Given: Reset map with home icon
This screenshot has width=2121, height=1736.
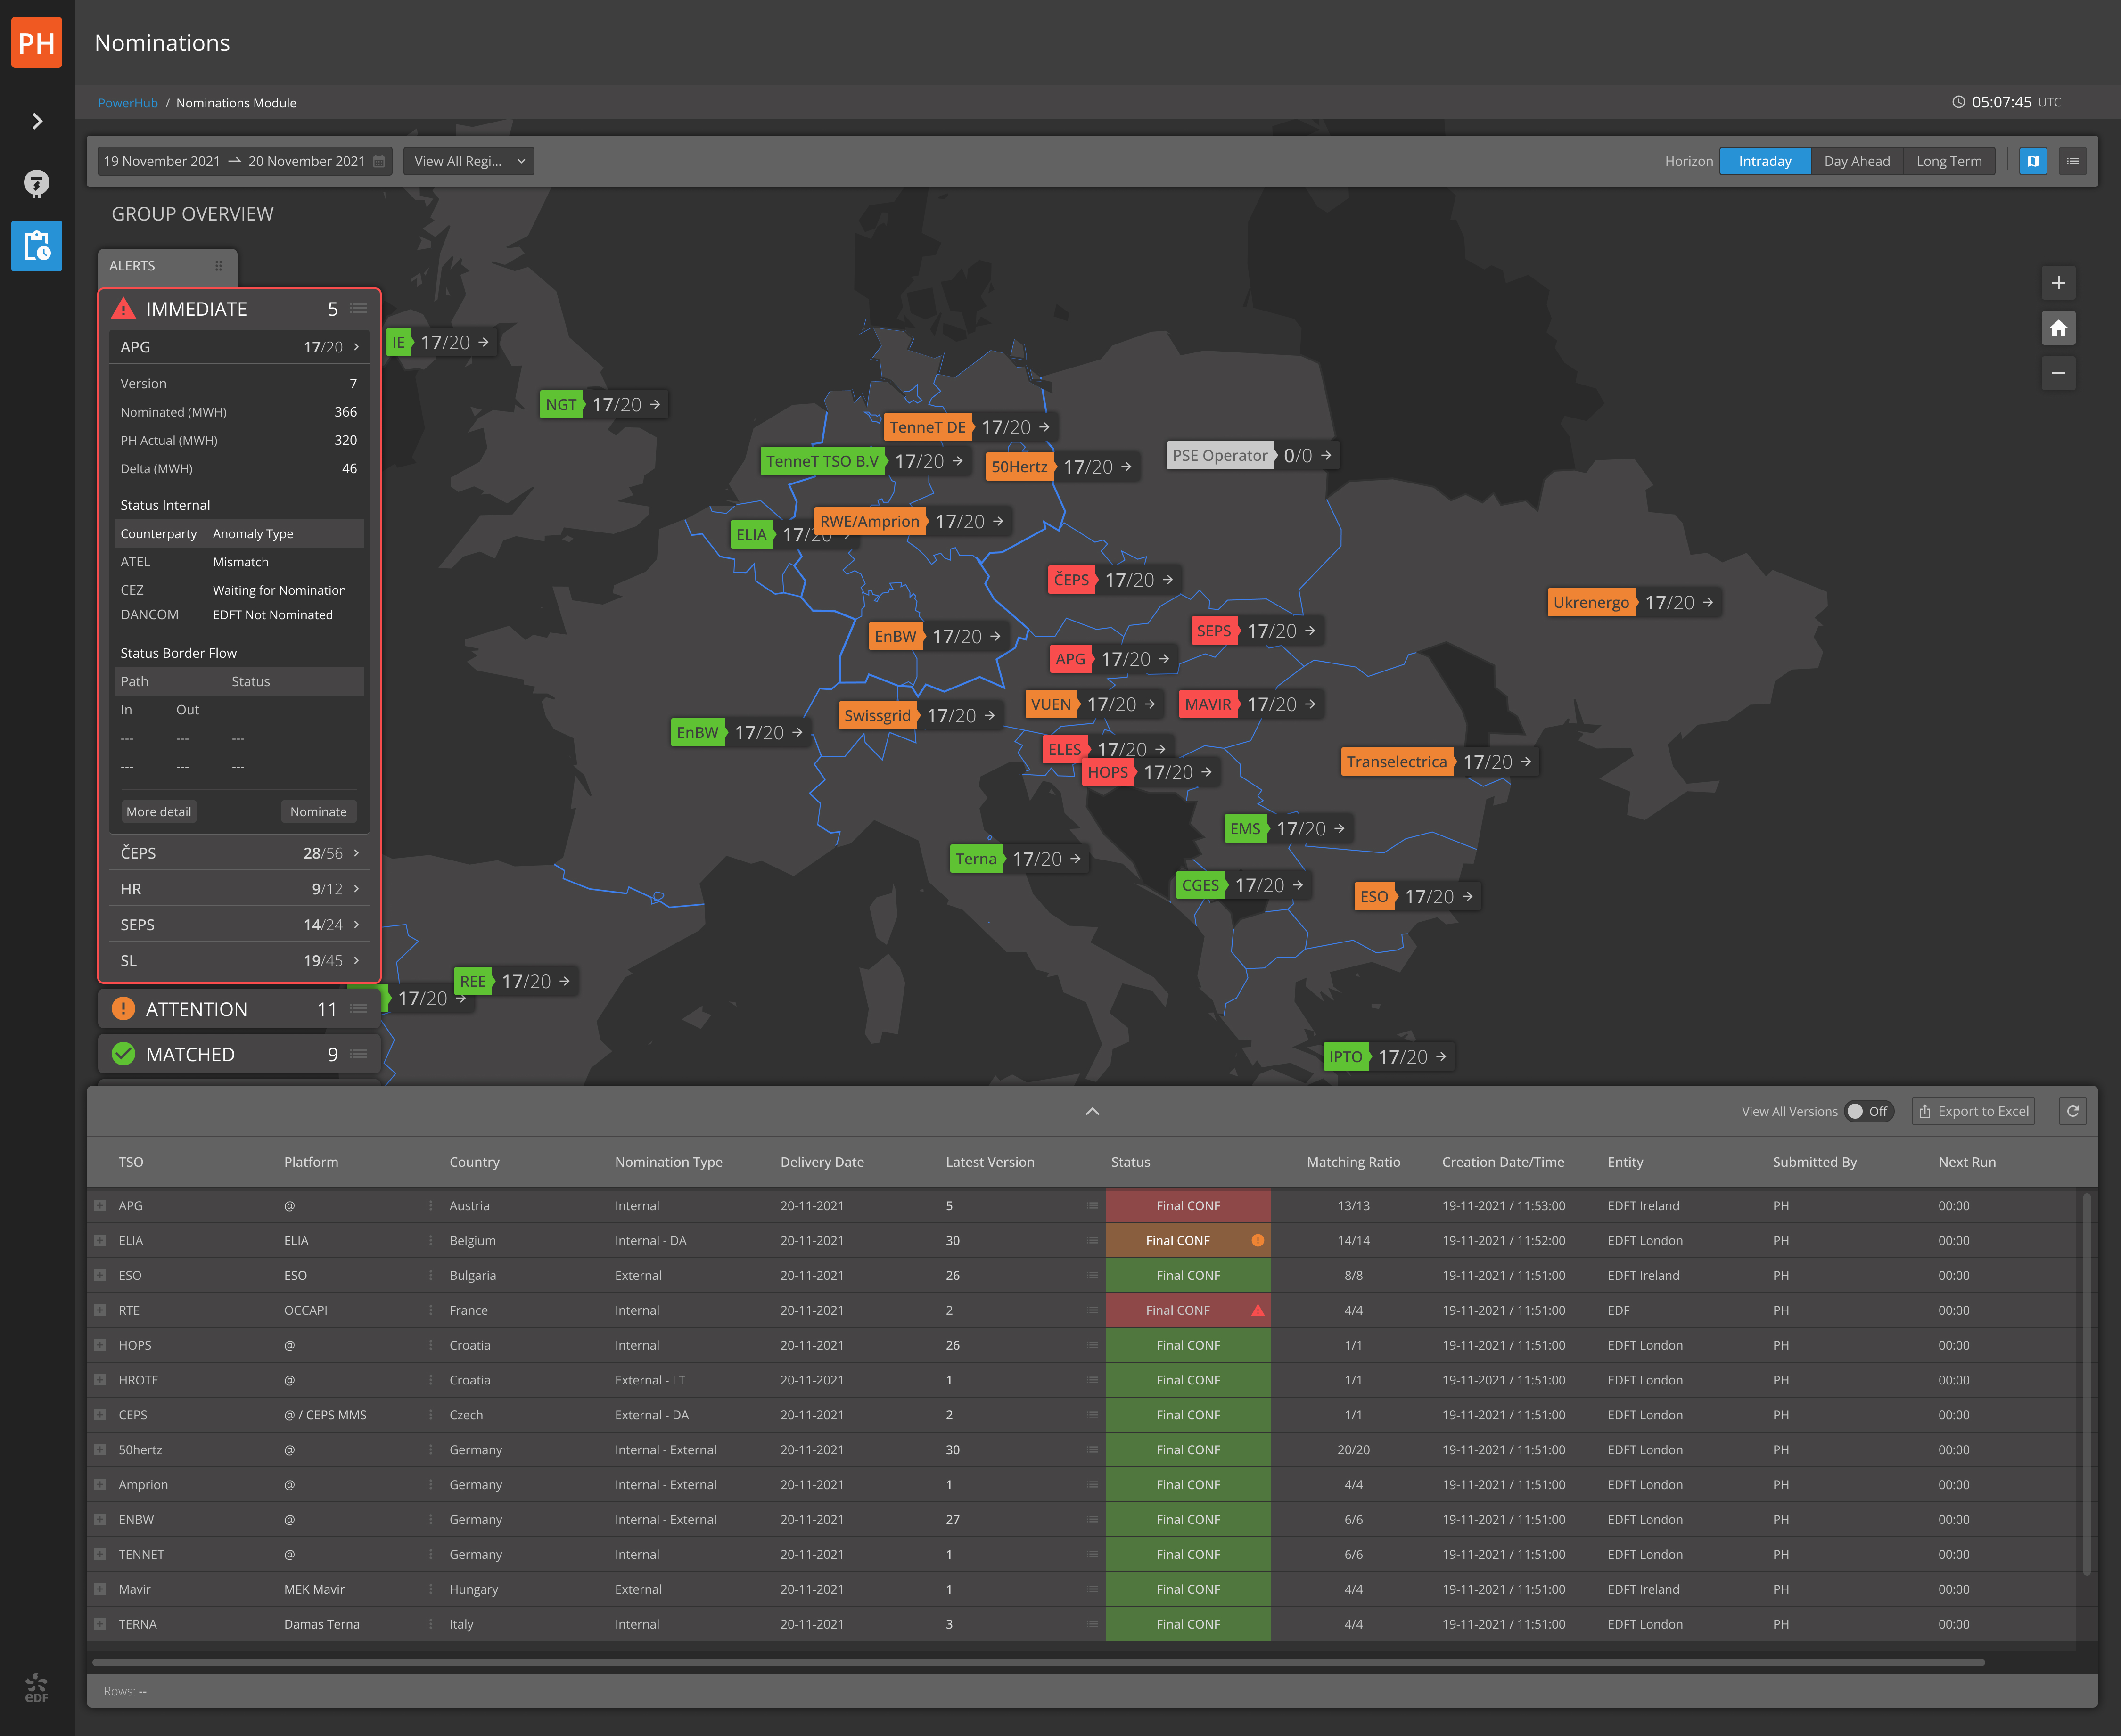Looking at the screenshot, I should tap(2058, 328).
